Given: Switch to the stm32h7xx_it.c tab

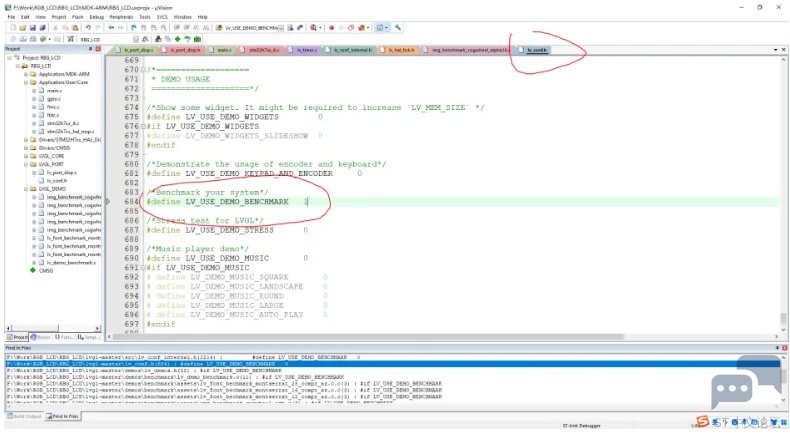Looking at the screenshot, I should click(261, 50).
